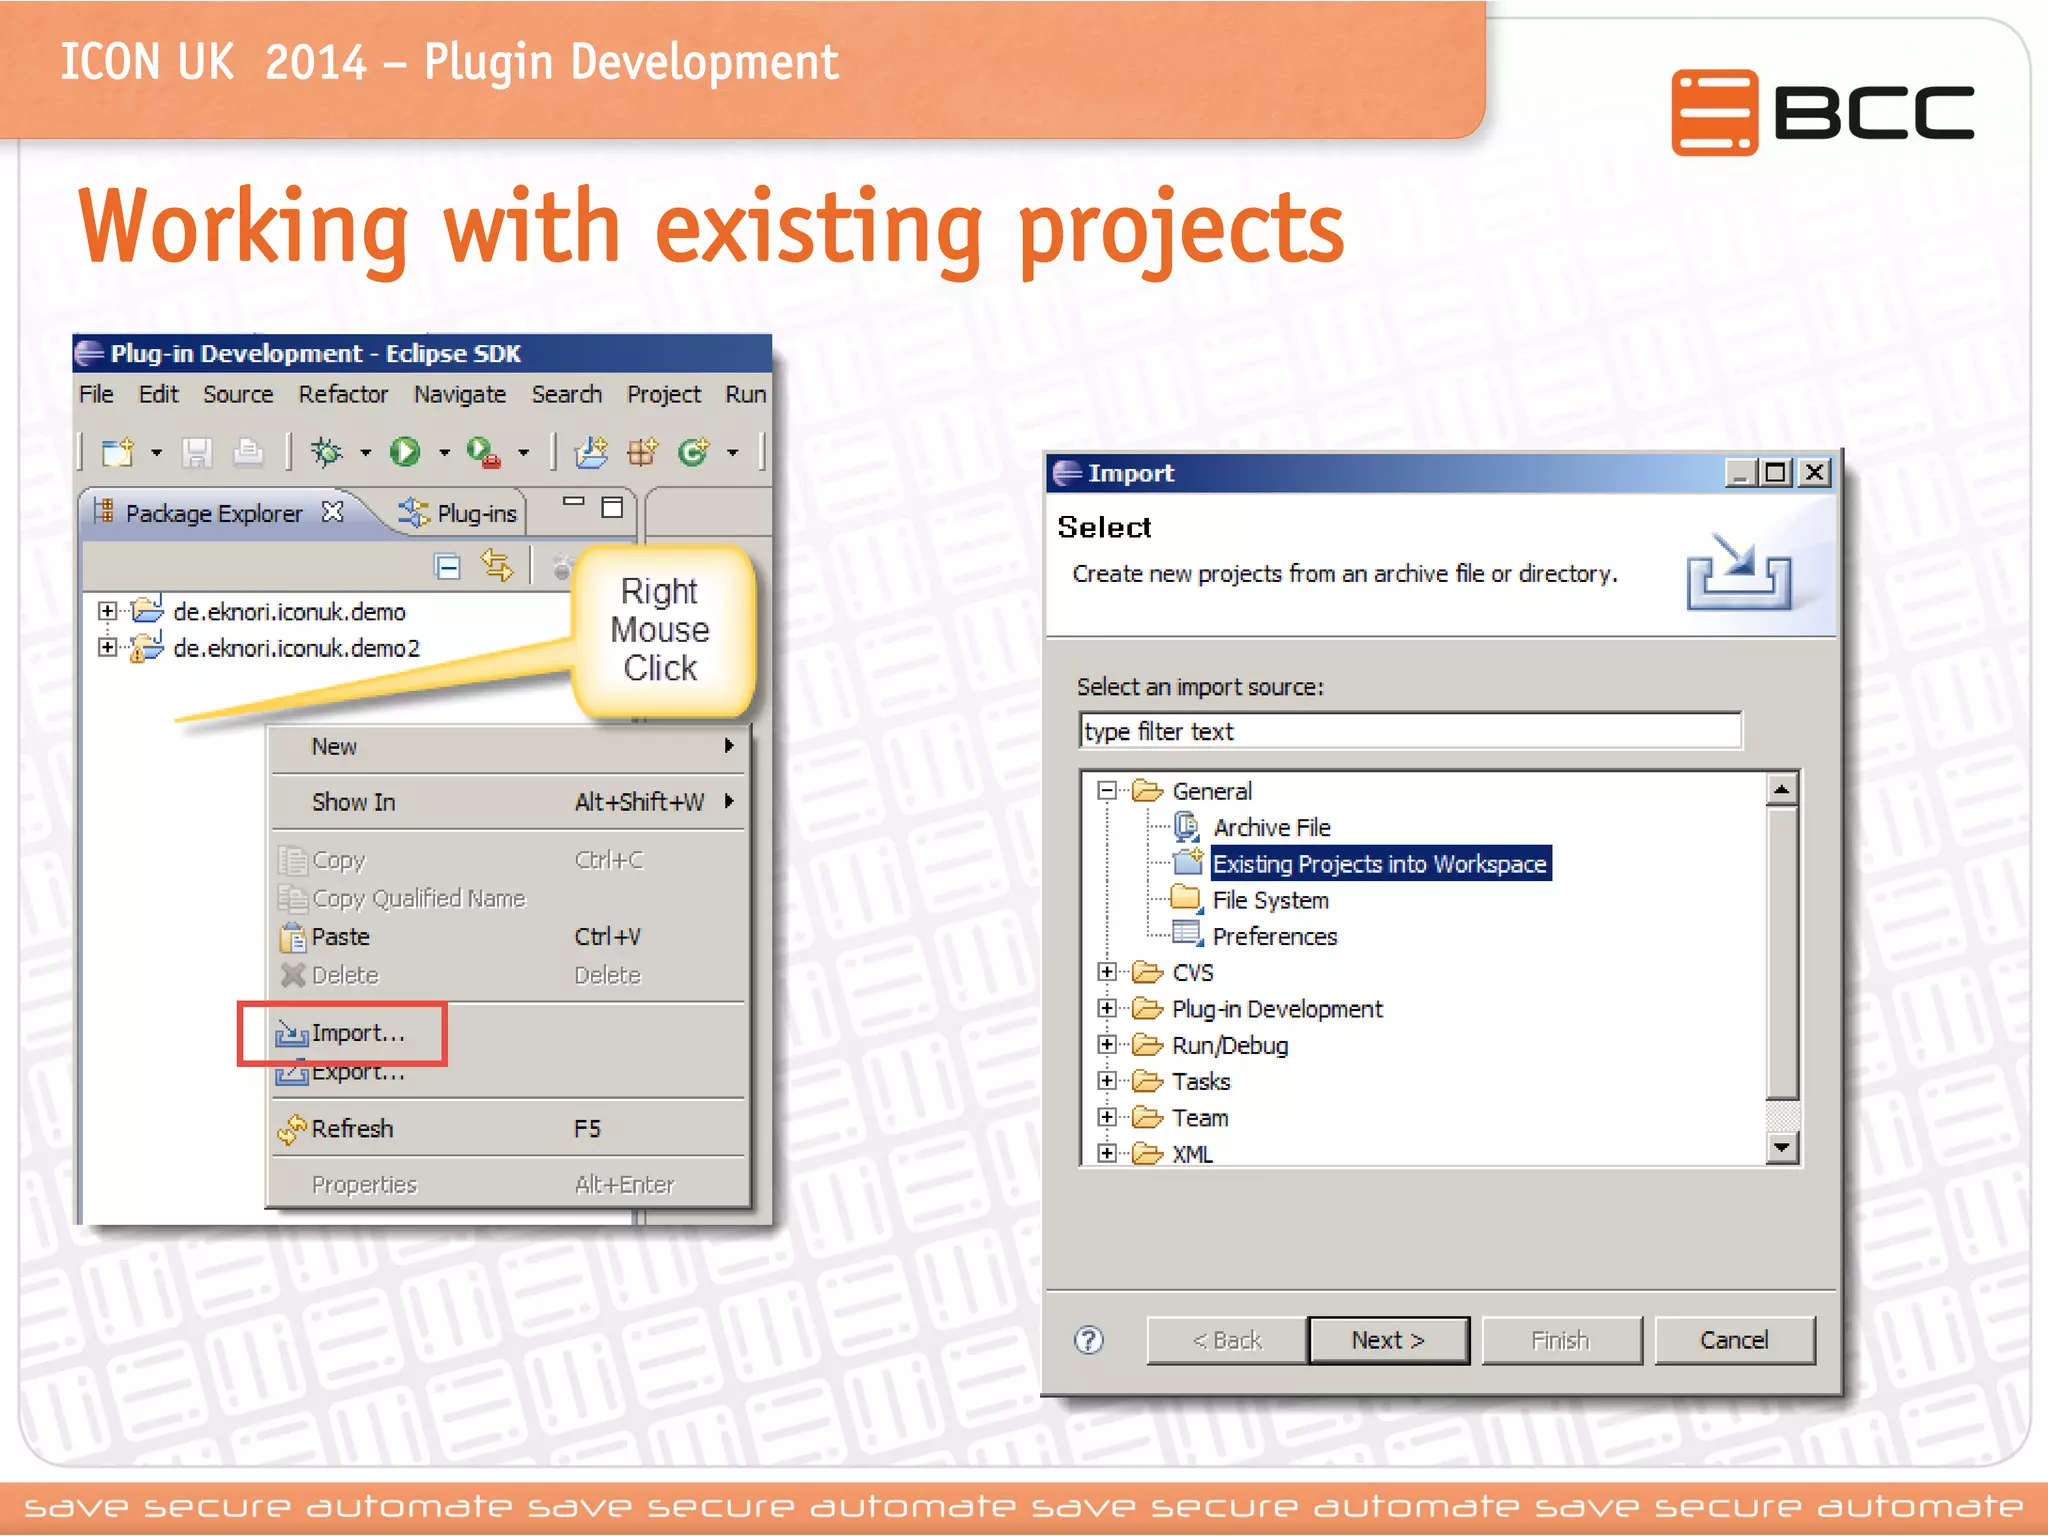This screenshot has height=1536, width=2048.
Task: Choose Import... from context menu
Action: click(x=509, y=1033)
